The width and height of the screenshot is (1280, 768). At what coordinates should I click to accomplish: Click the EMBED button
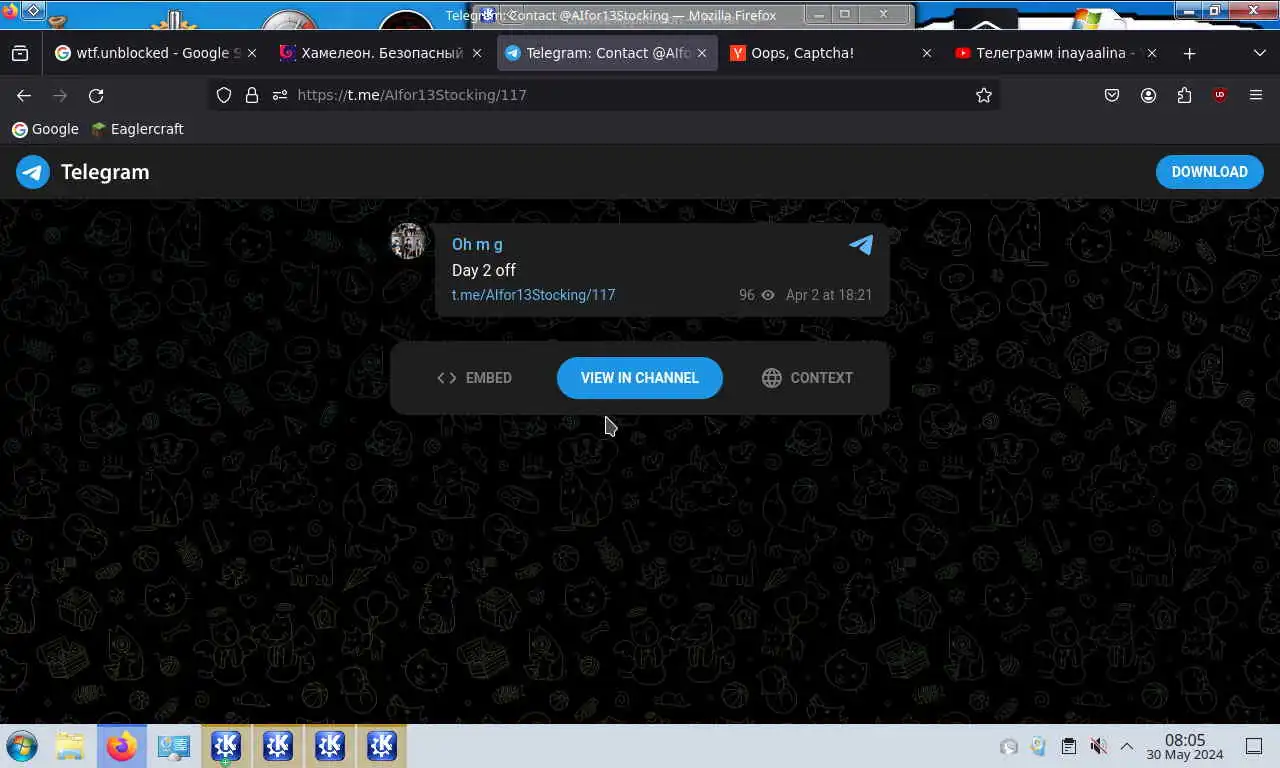475,378
